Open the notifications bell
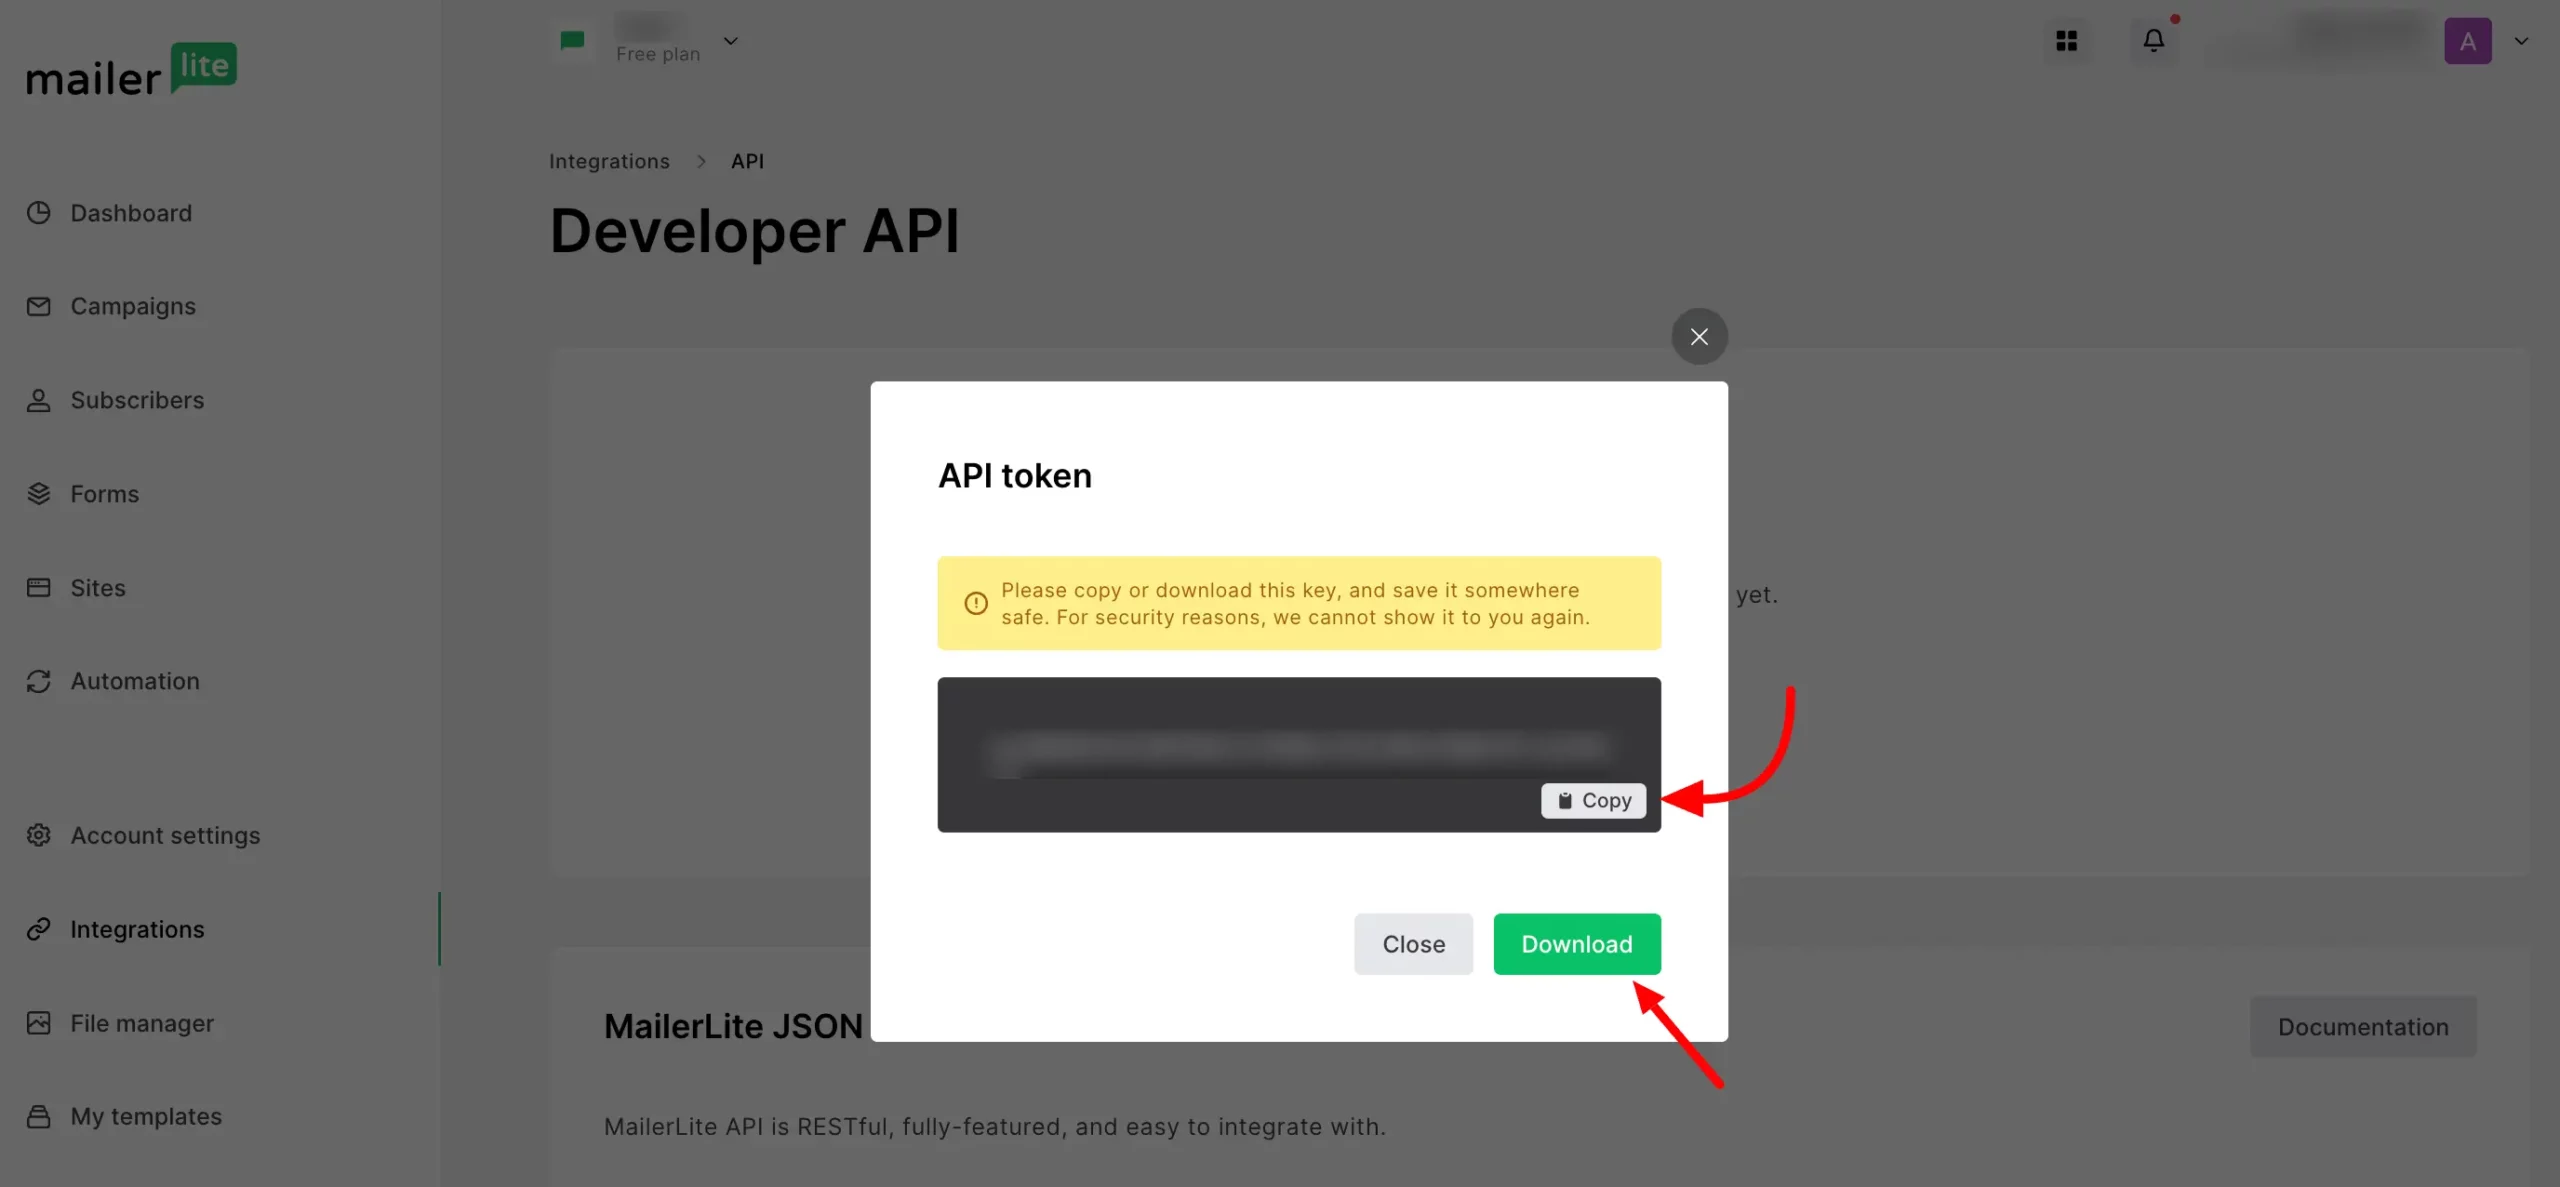The width and height of the screenshot is (2560, 1187). [x=2153, y=41]
